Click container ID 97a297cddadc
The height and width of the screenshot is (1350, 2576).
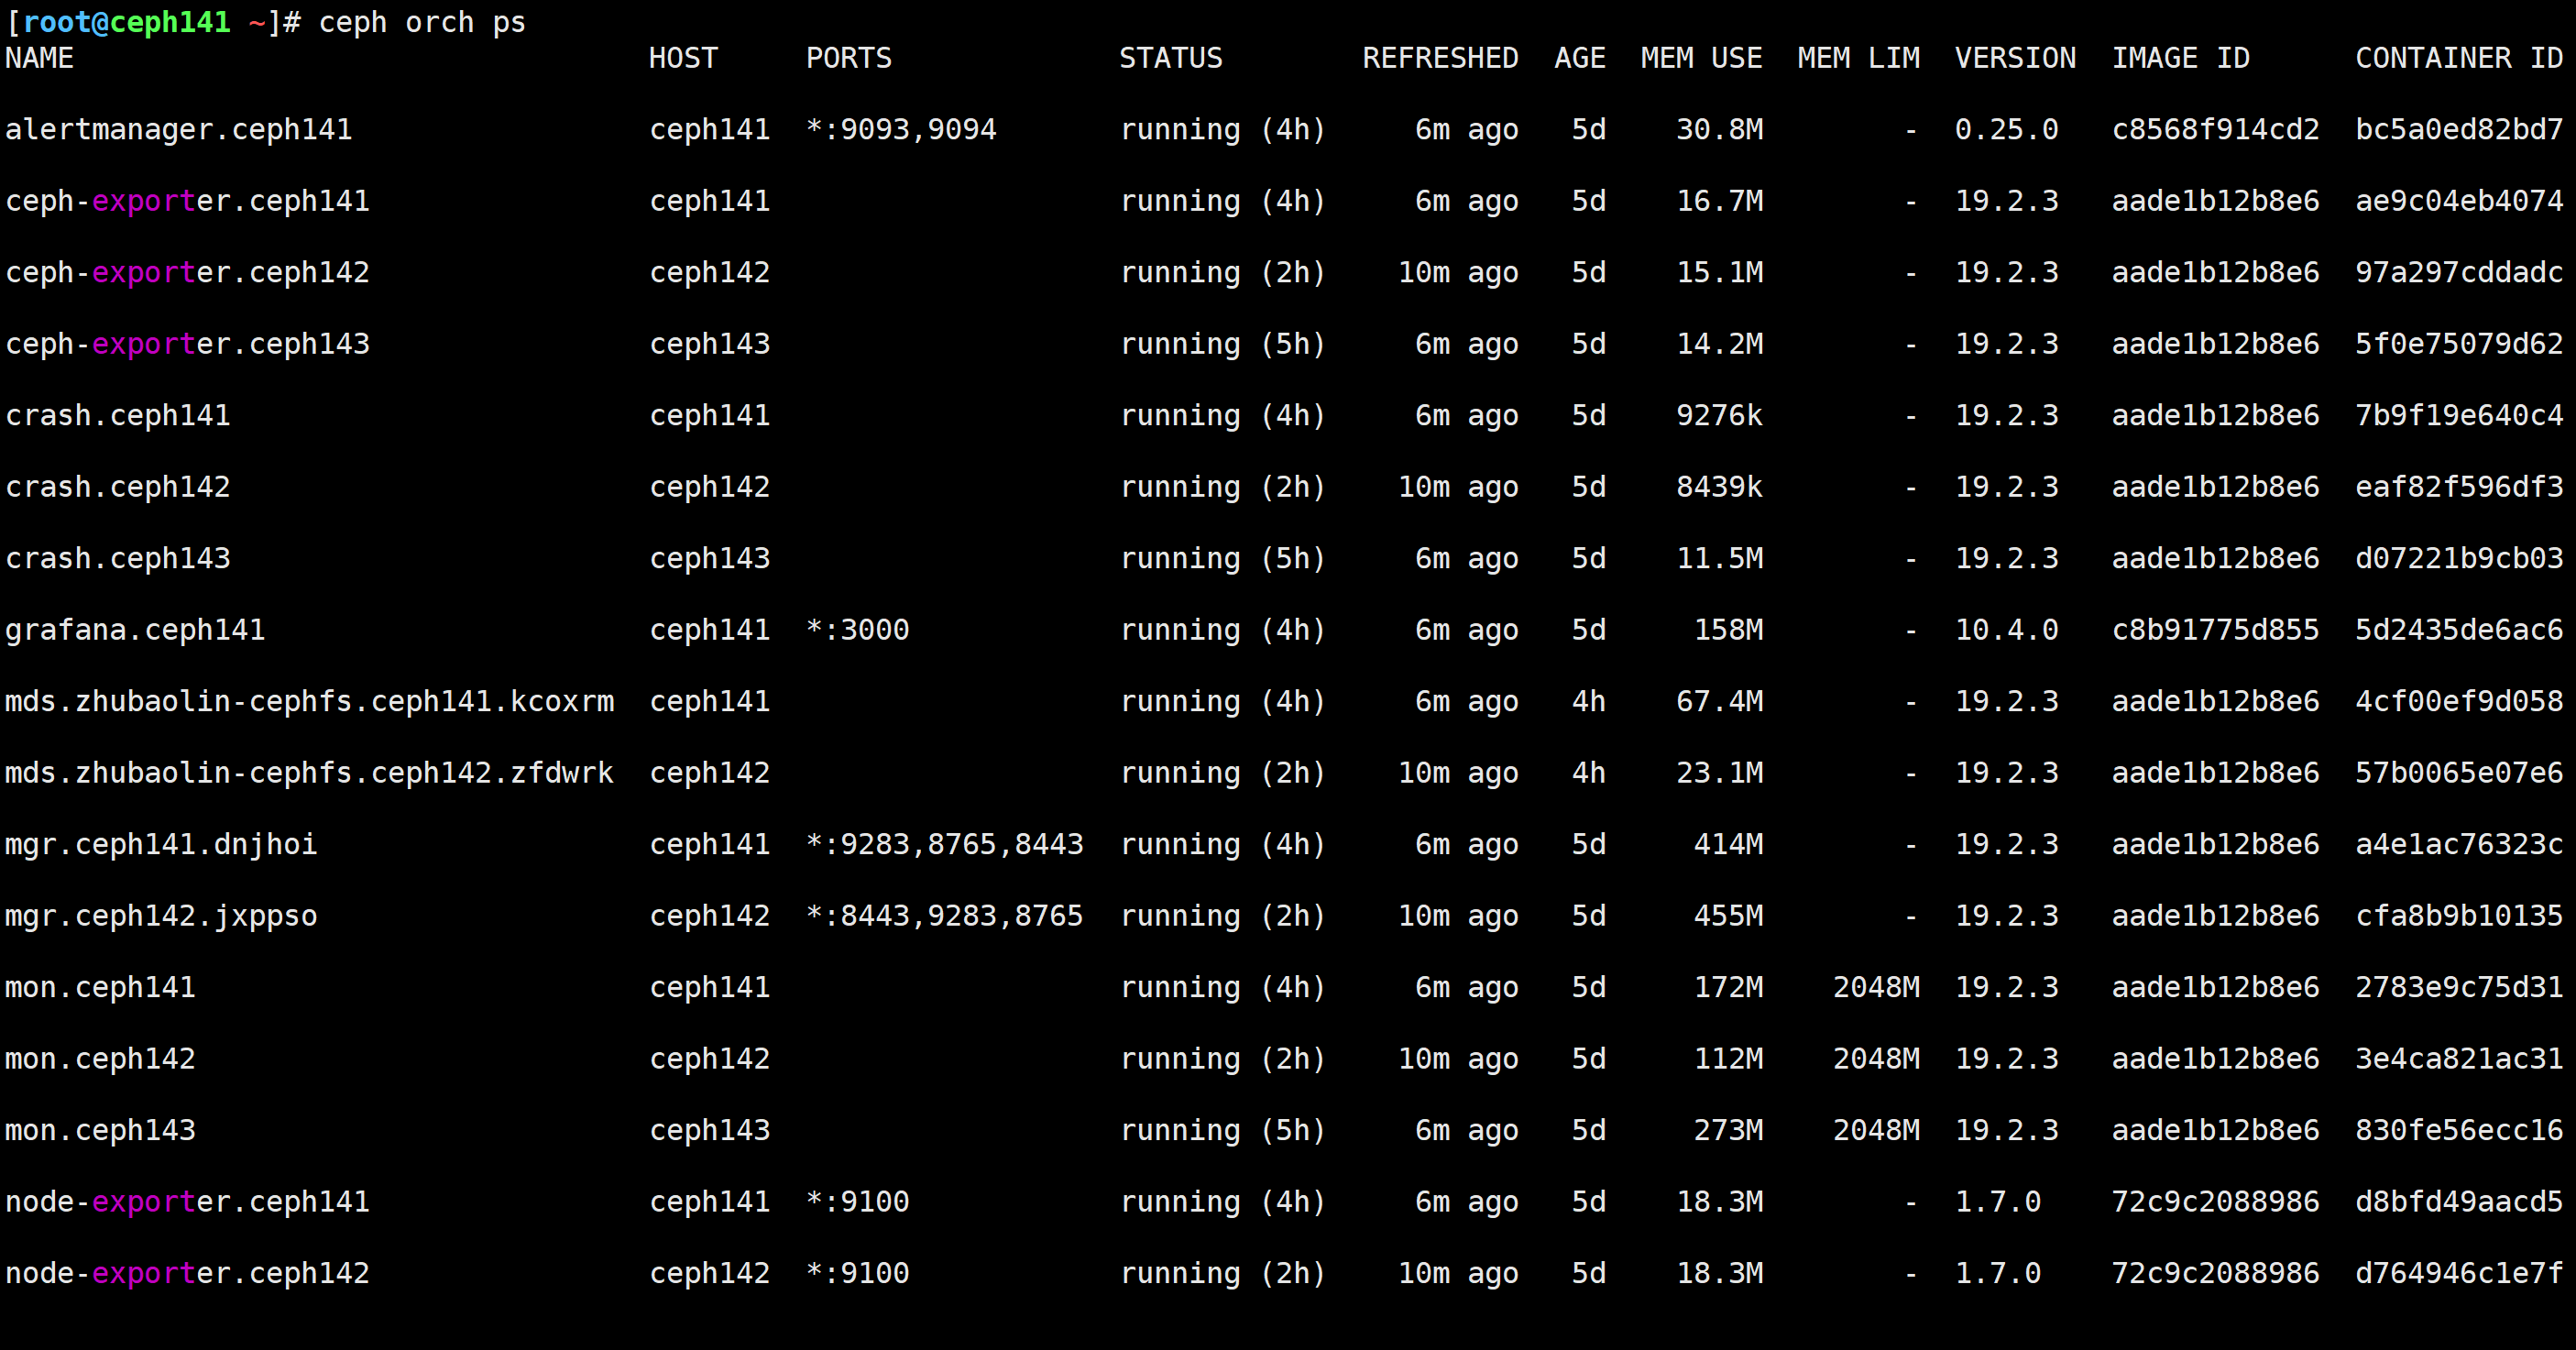(x=2459, y=272)
